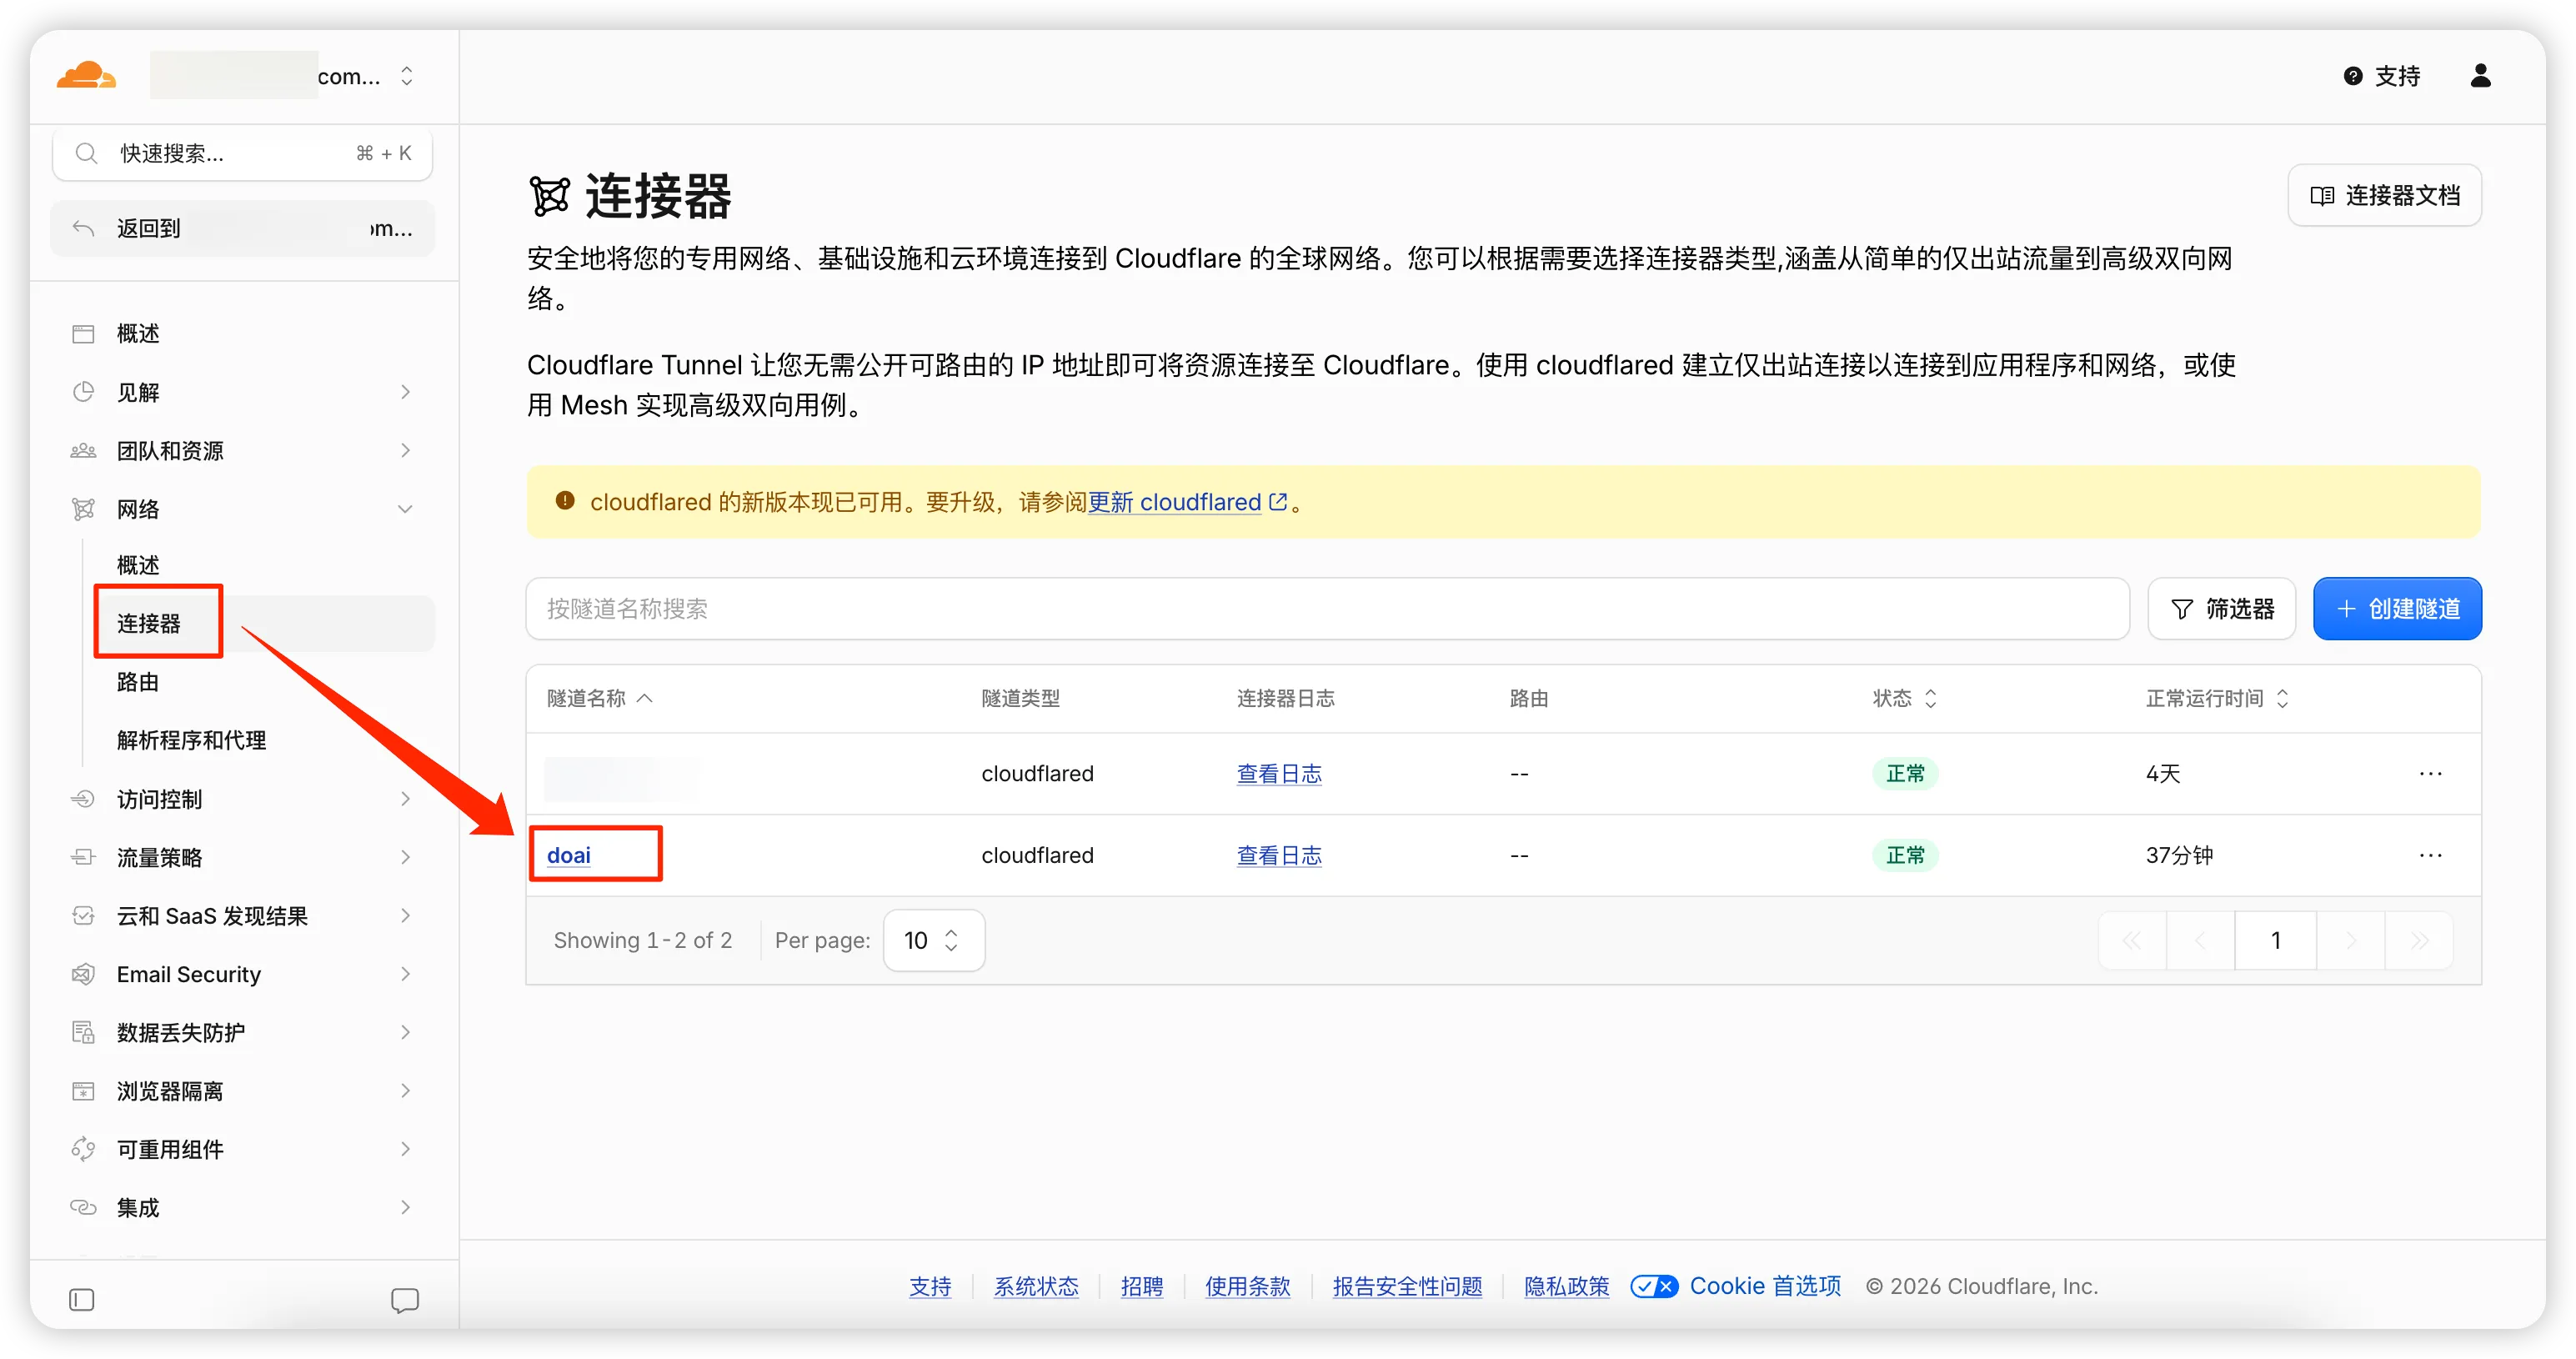2576x1359 pixels.
Task: Click the 云和 SaaS 发现结果 icon
Action: click(x=83, y=915)
